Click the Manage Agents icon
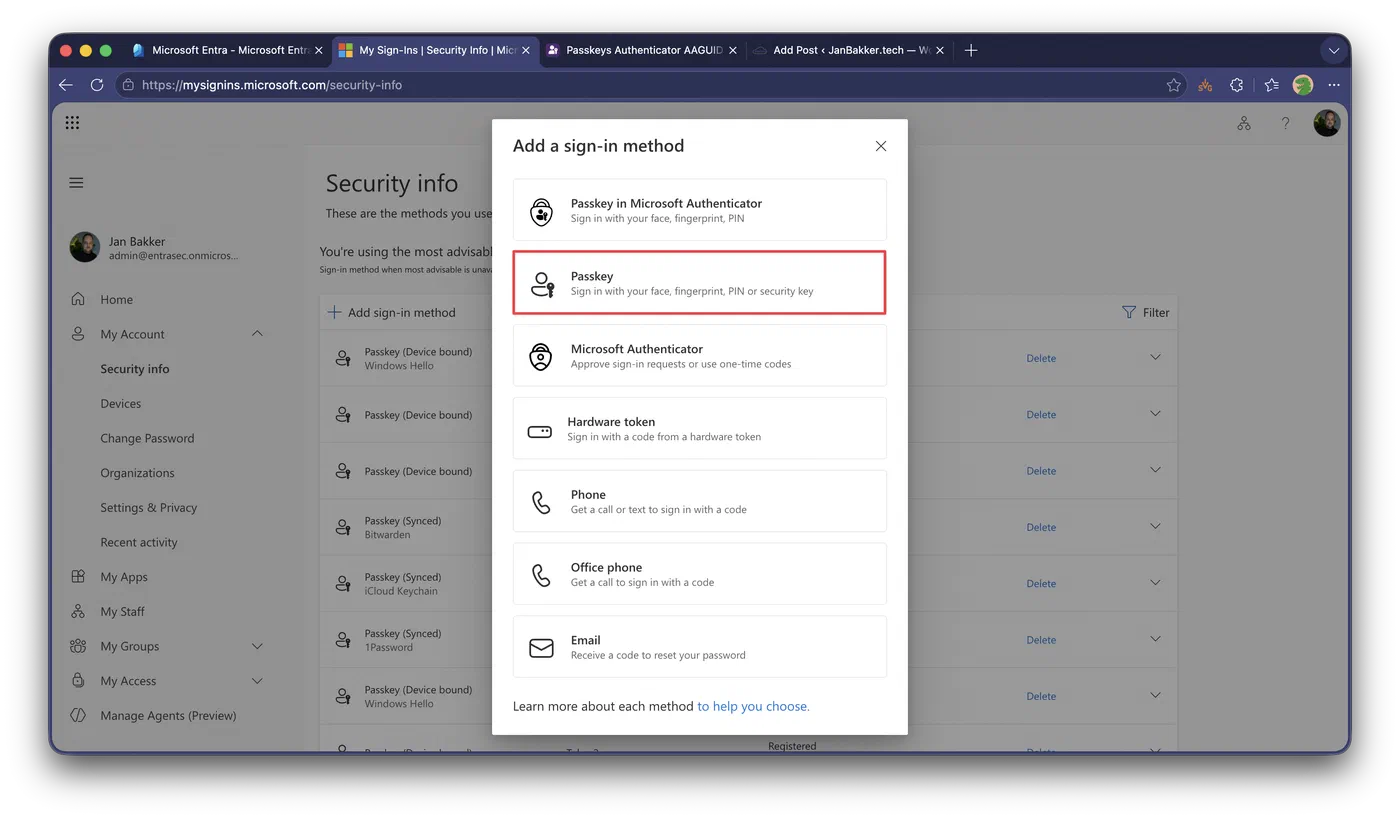This screenshot has width=1400, height=819. coord(78,715)
